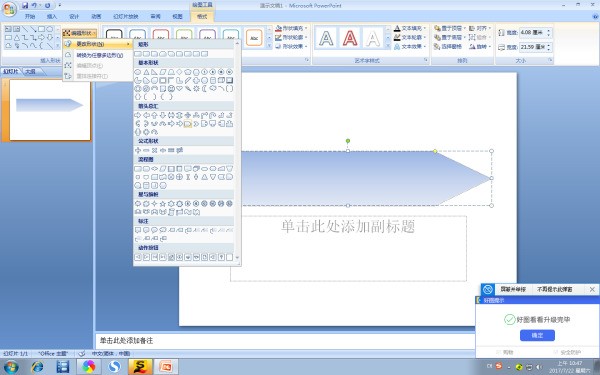
Task: Click the subtitle placeholder text box
Action: (x=348, y=249)
